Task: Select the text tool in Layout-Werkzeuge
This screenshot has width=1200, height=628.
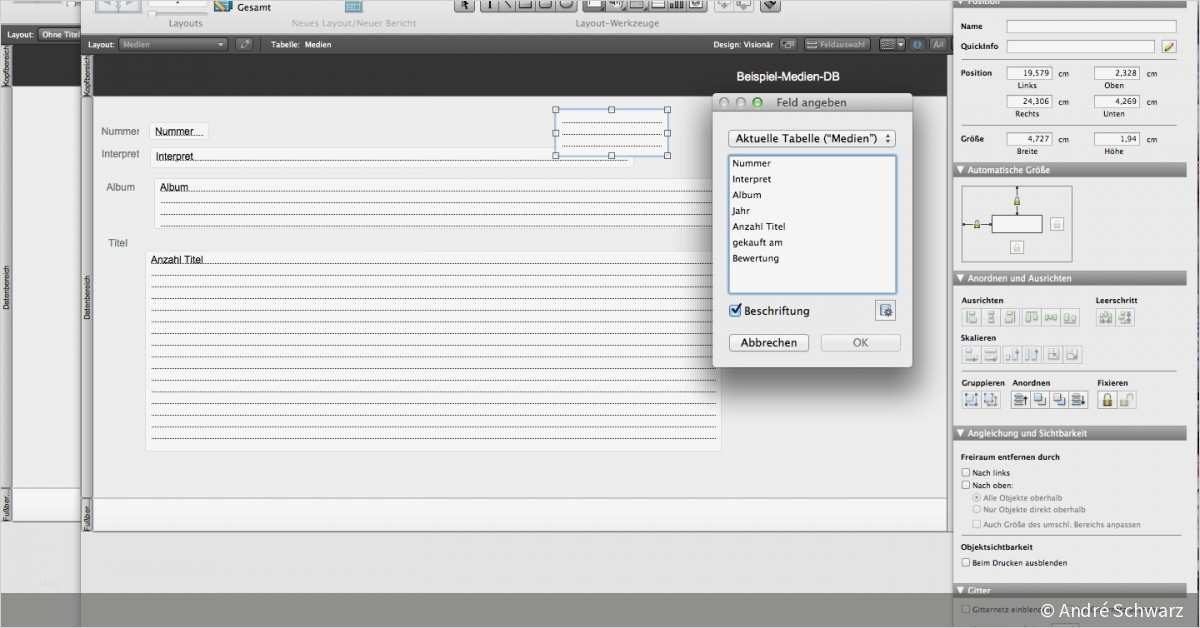Action: coord(488,6)
